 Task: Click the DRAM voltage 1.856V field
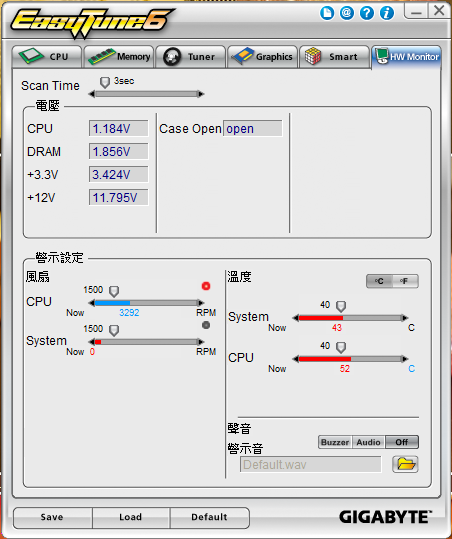pos(119,152)
